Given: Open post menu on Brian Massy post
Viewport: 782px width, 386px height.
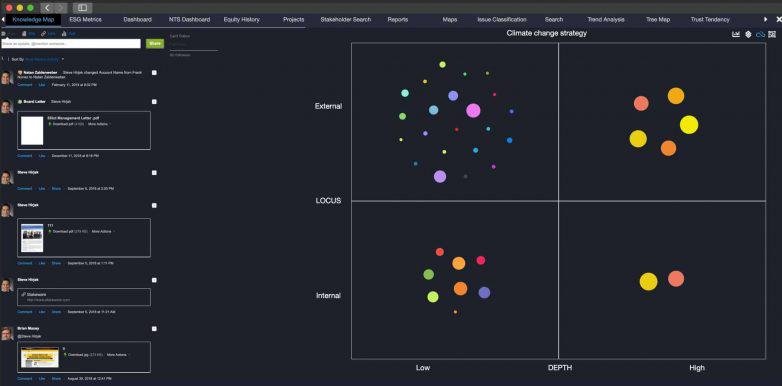Looking at the screenshot, I should point(154,329).
